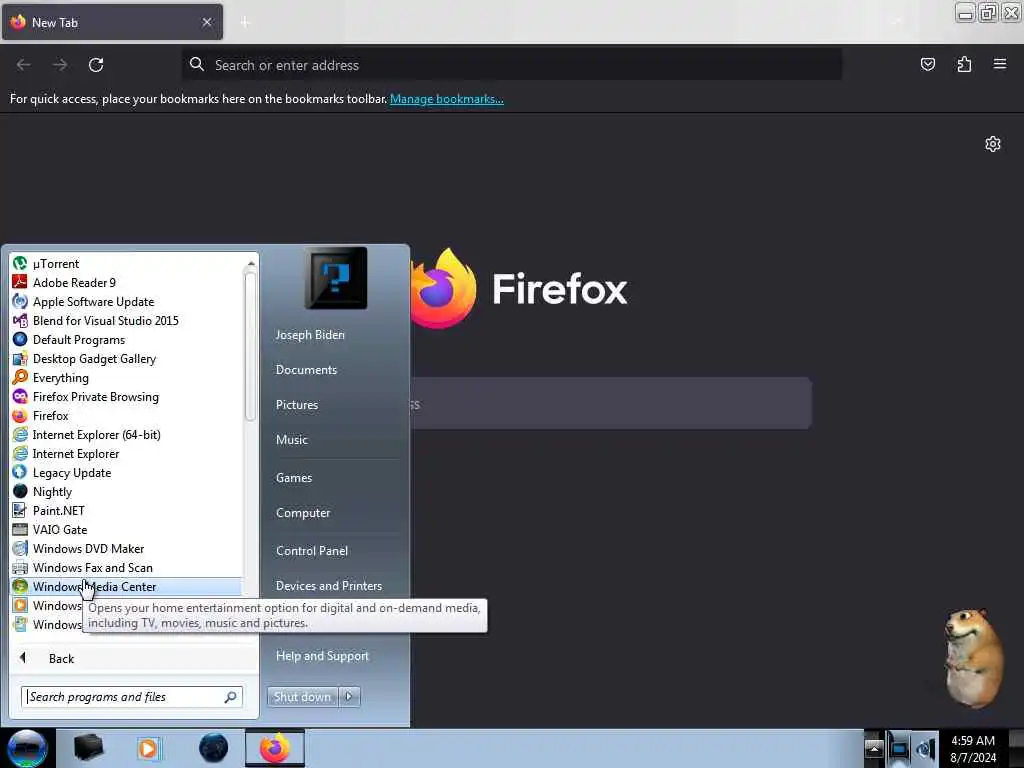Open Devices and Printers
The height and width of the screenshot is (768, 1024).
(329, 586)
